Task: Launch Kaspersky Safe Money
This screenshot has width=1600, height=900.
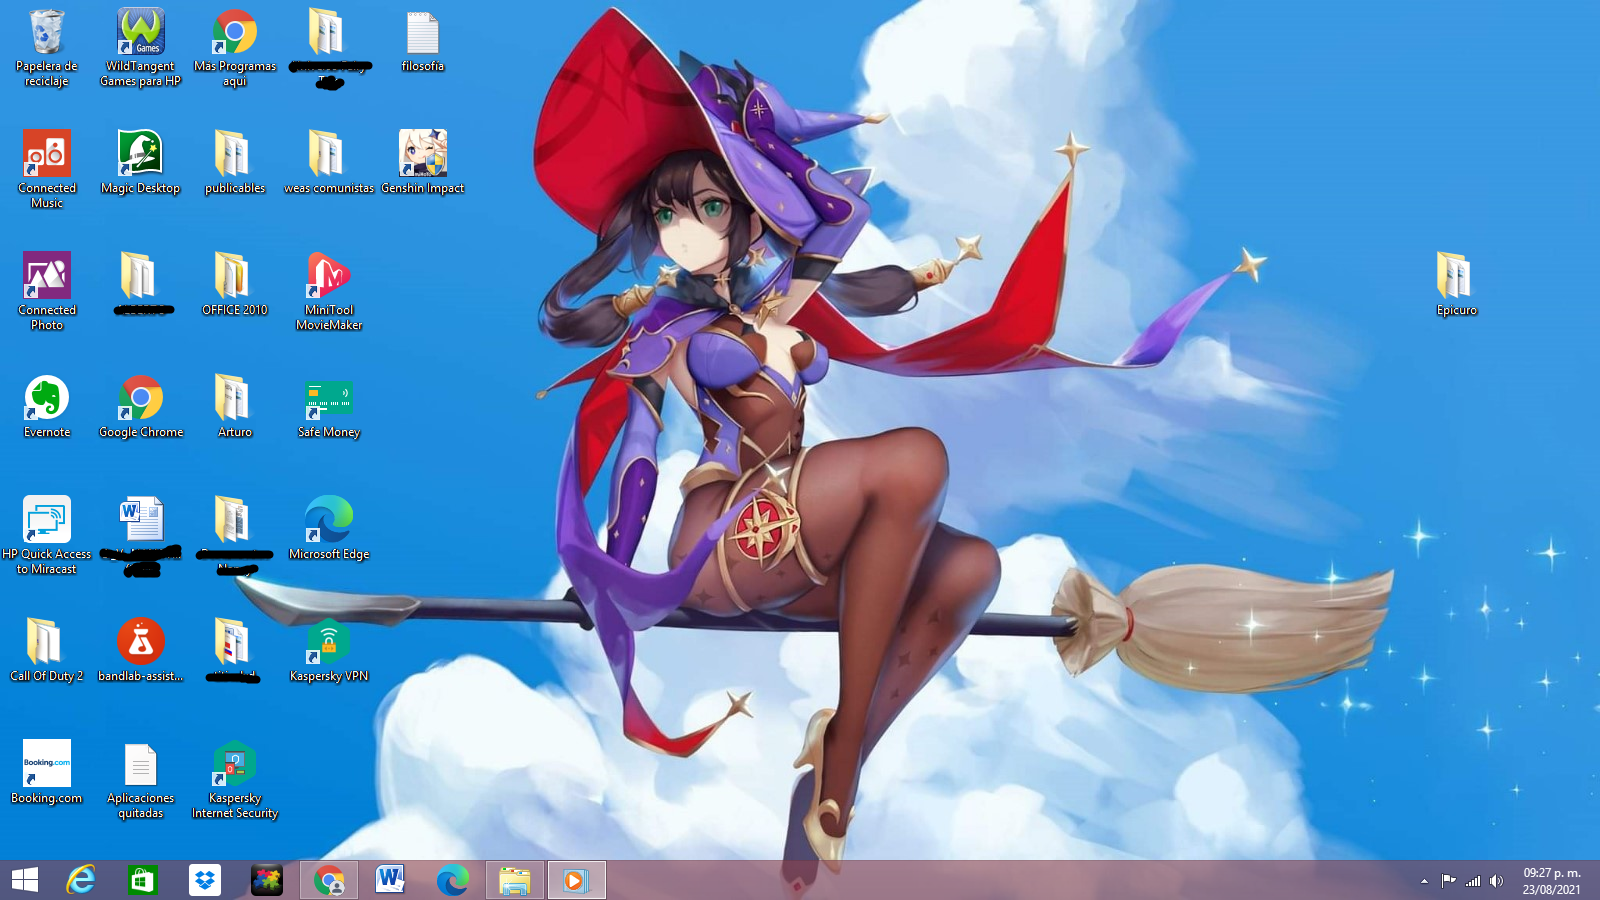Action: 328,406
